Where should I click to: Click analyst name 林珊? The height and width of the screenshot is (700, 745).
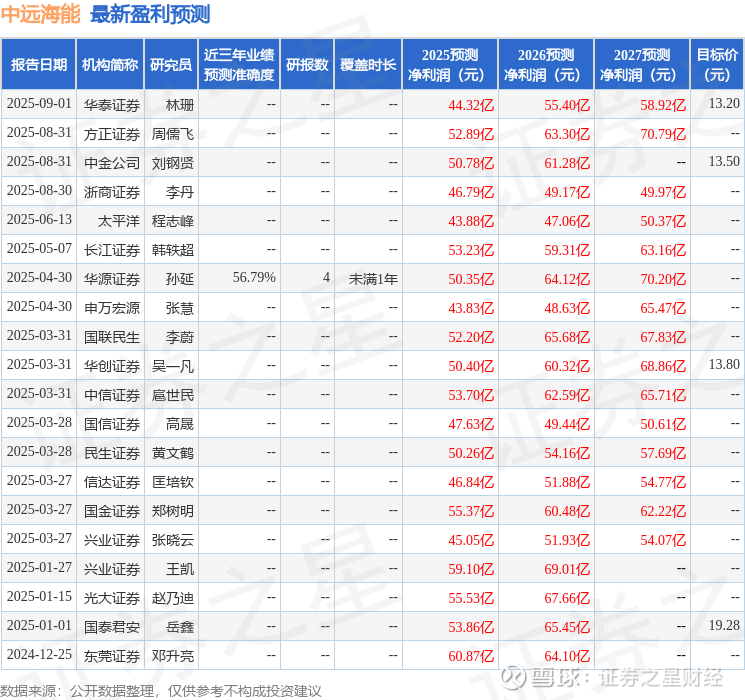click(x=180, y=105)
